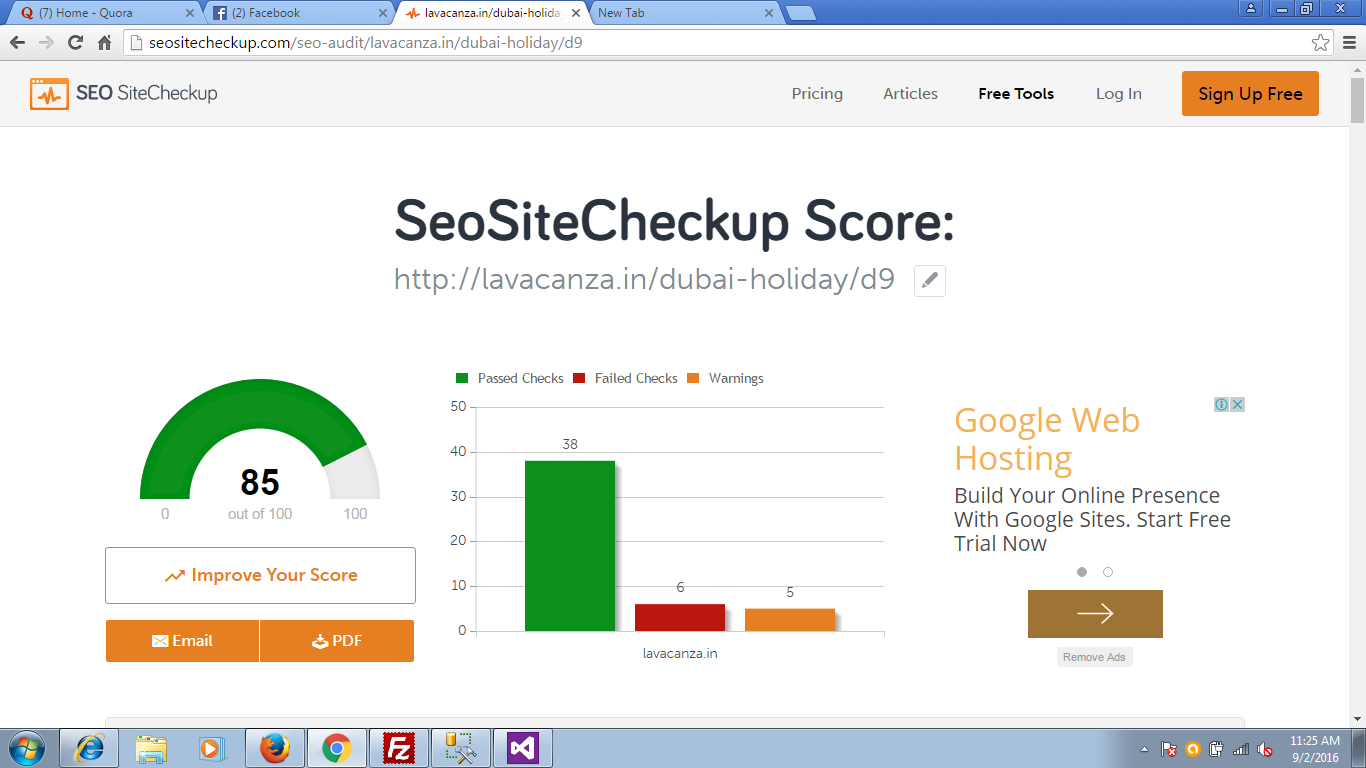Open FileZilla from the taskbar
This screenshot has height=768, width=1366.
pyautogui.click(x=399, y=748)
